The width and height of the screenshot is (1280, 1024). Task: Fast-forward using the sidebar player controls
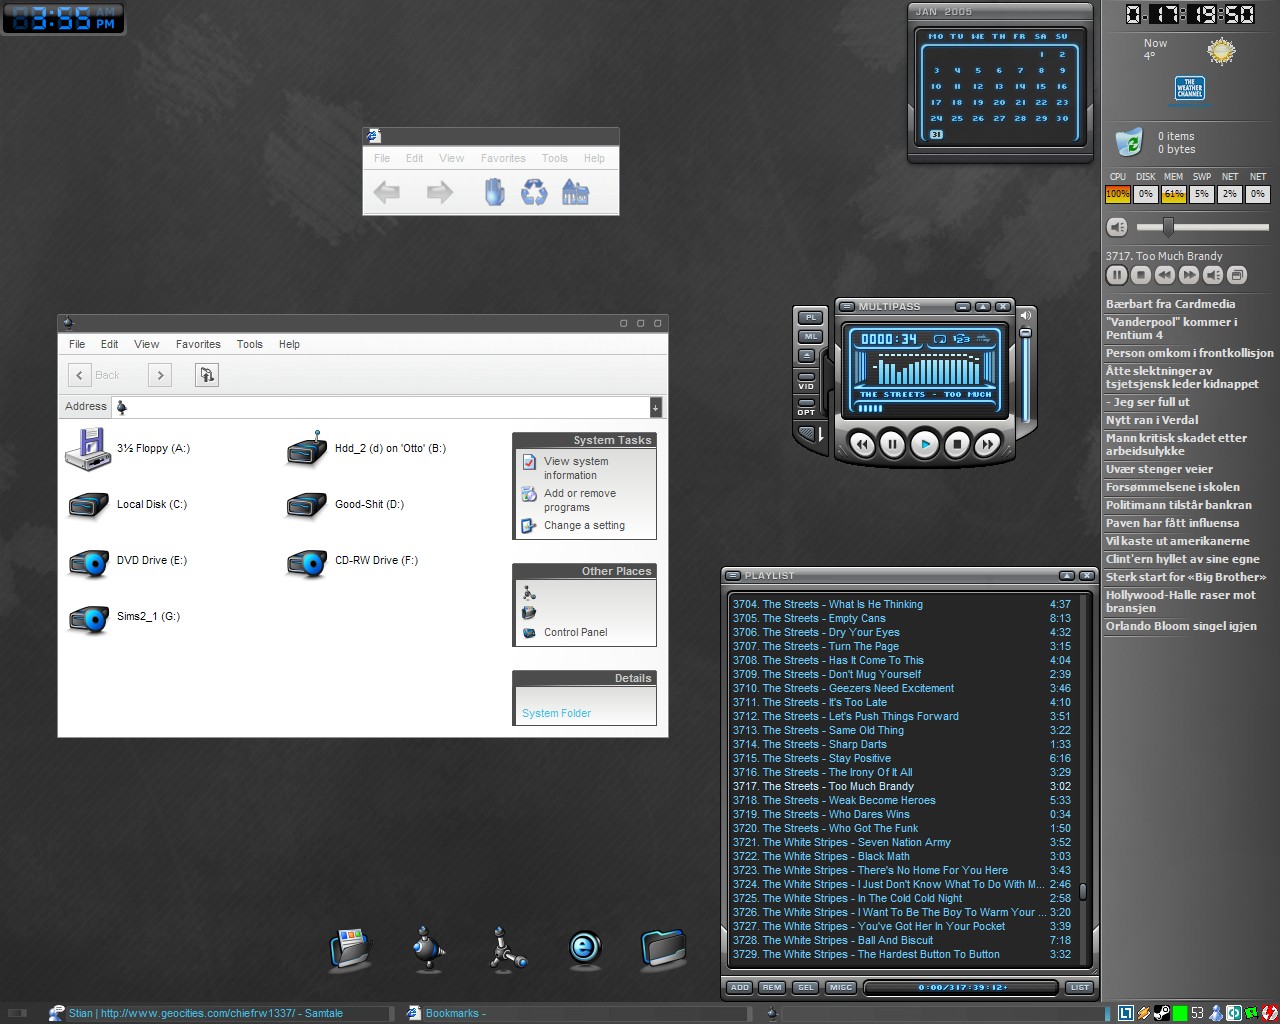pyautogui.click(x=1189, y=275)
